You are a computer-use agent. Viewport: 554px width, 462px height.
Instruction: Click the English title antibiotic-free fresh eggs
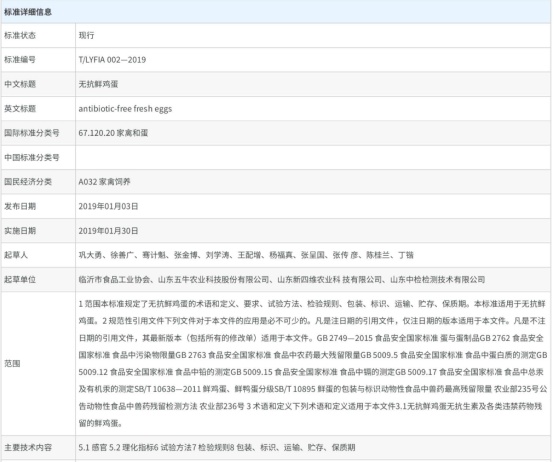125,109
